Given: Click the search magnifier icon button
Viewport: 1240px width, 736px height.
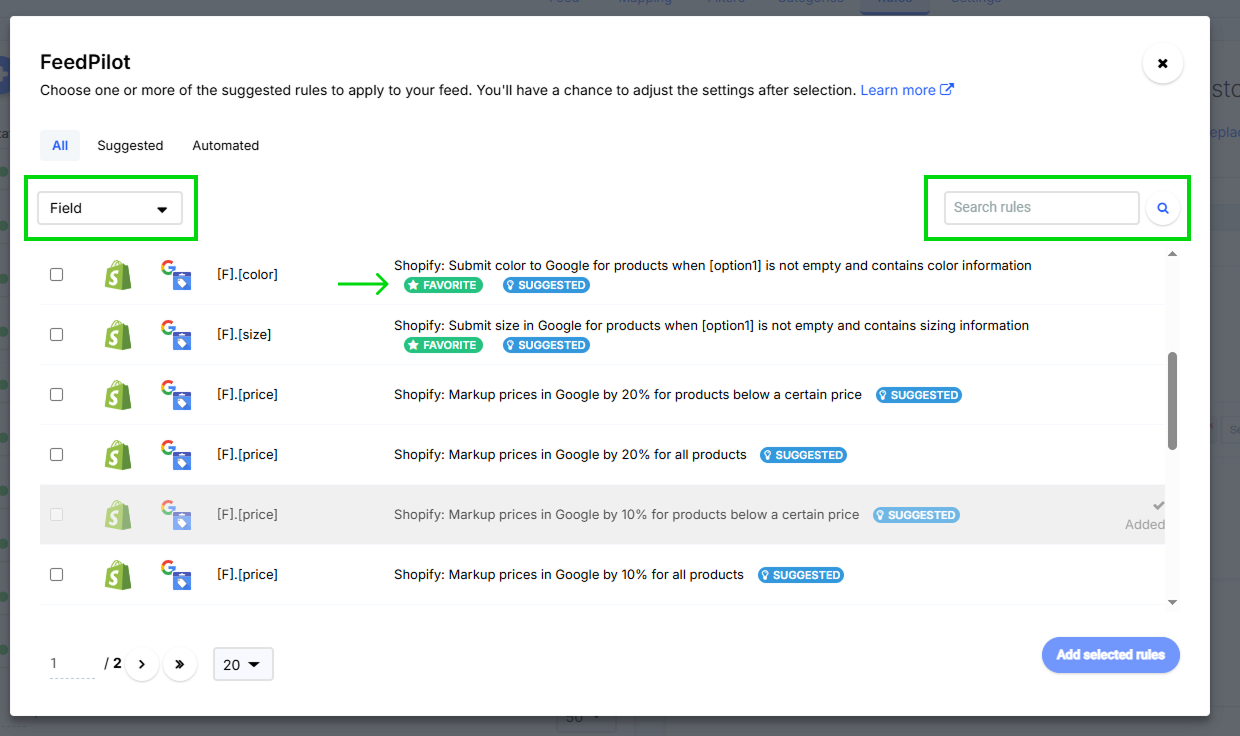Looking at the screenshot, I should point(1163,208).
